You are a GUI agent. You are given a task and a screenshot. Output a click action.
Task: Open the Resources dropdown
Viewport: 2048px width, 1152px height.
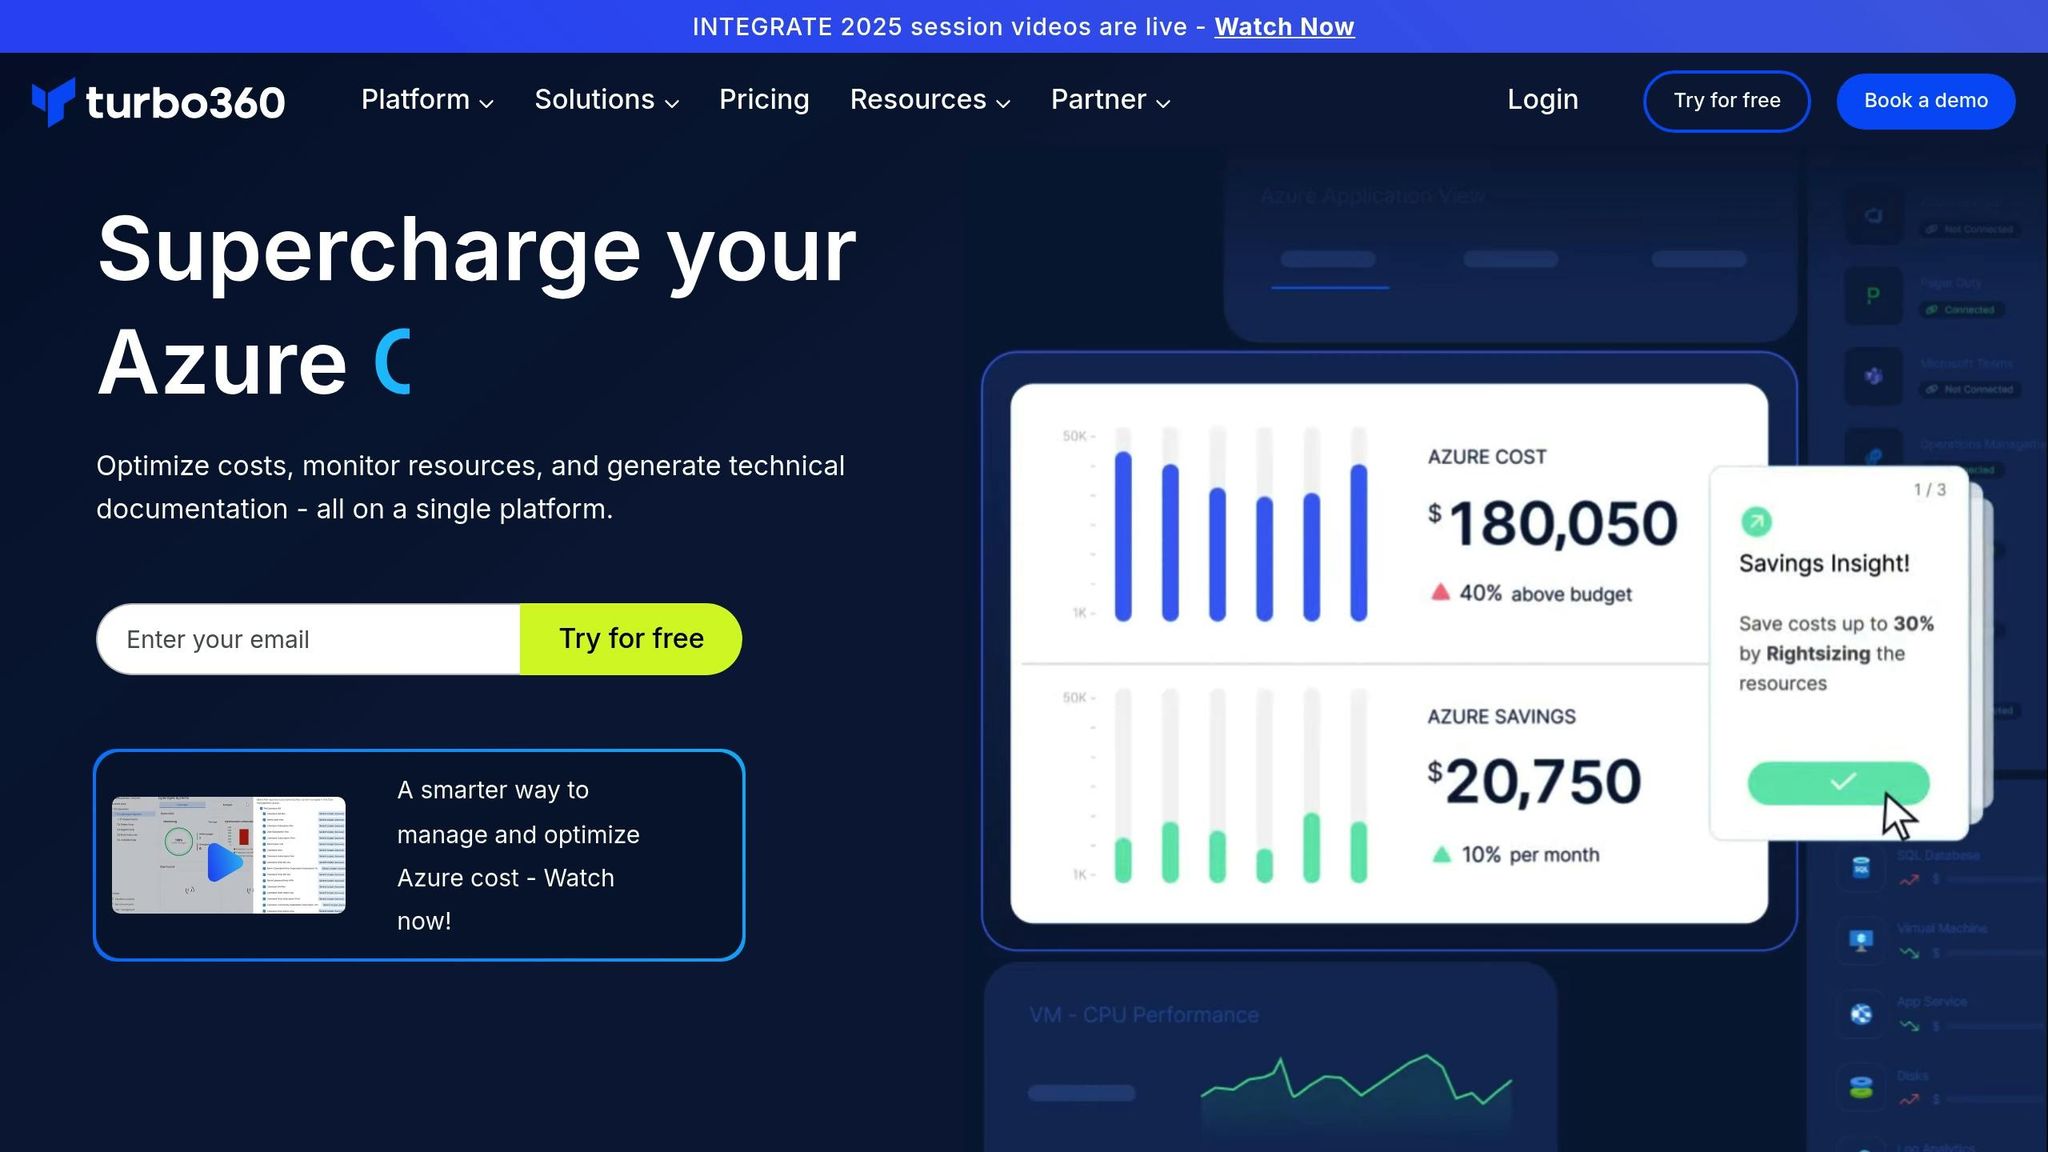(930, 100)
